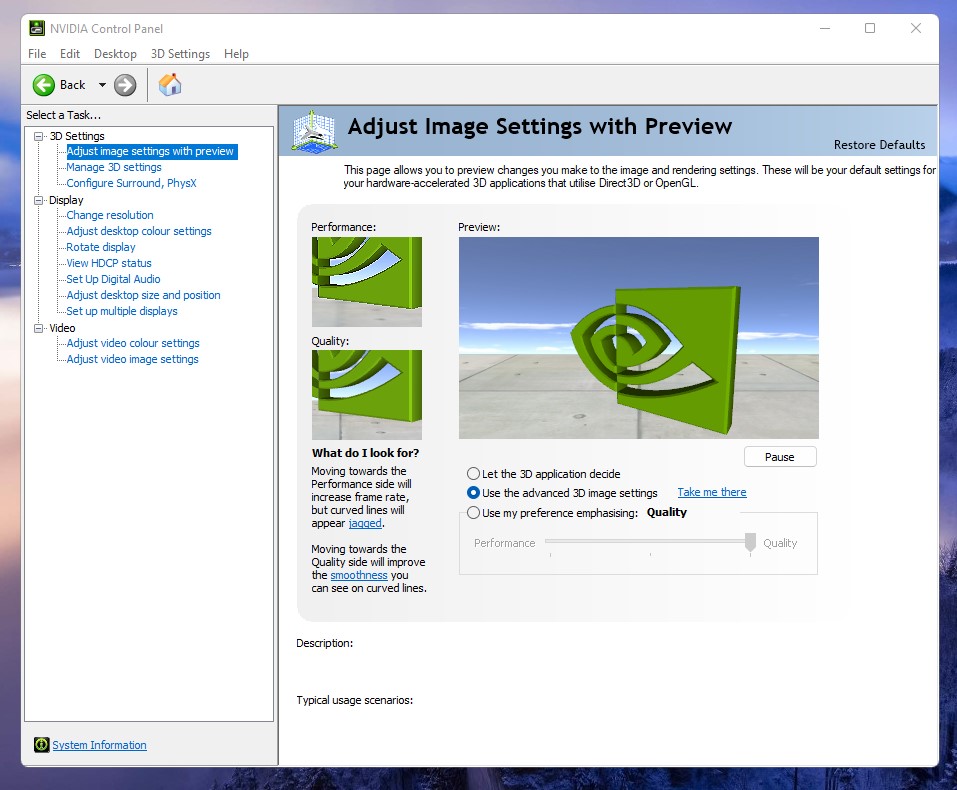The image size is (957, 790).
Task: Open Adjust desktop colour settings
Action: (139, 231)
